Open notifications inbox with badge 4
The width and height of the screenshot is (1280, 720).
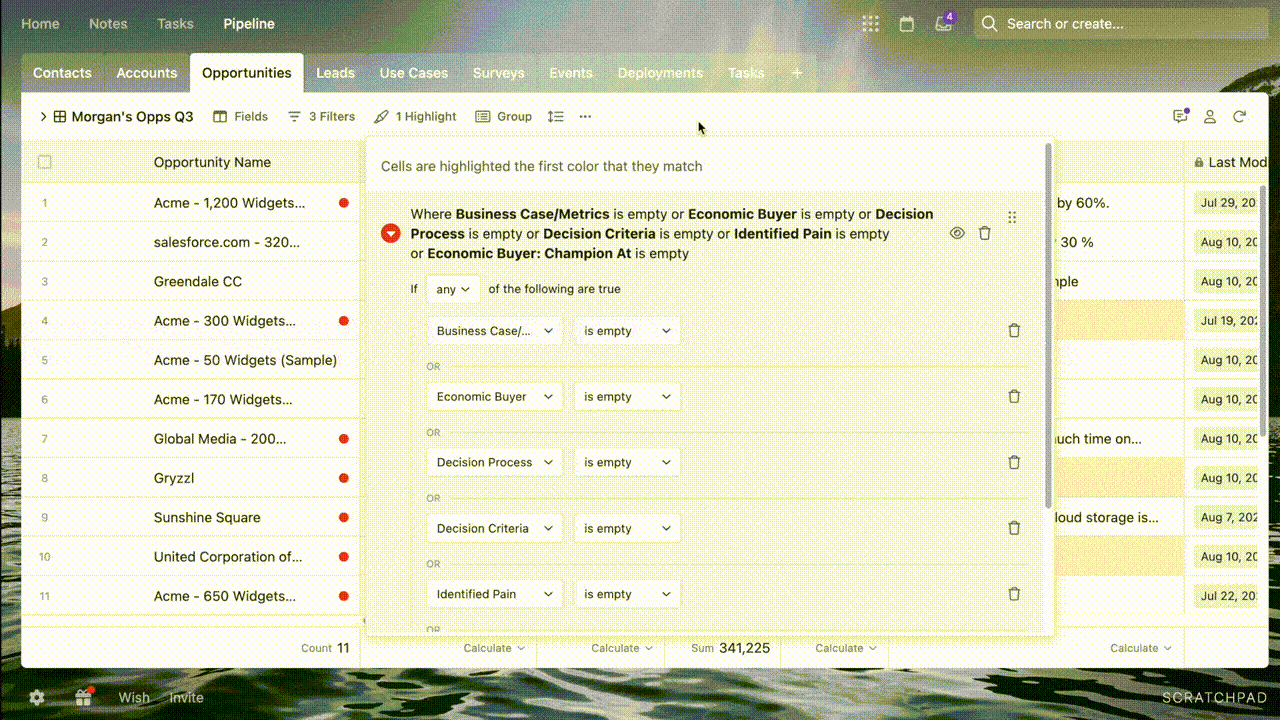point(944,23)
